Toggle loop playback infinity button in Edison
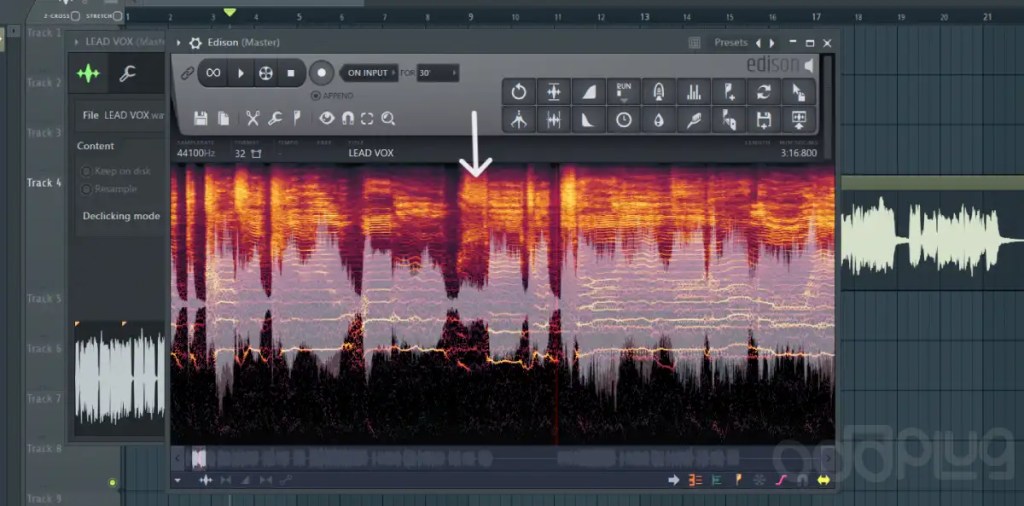 213,73
